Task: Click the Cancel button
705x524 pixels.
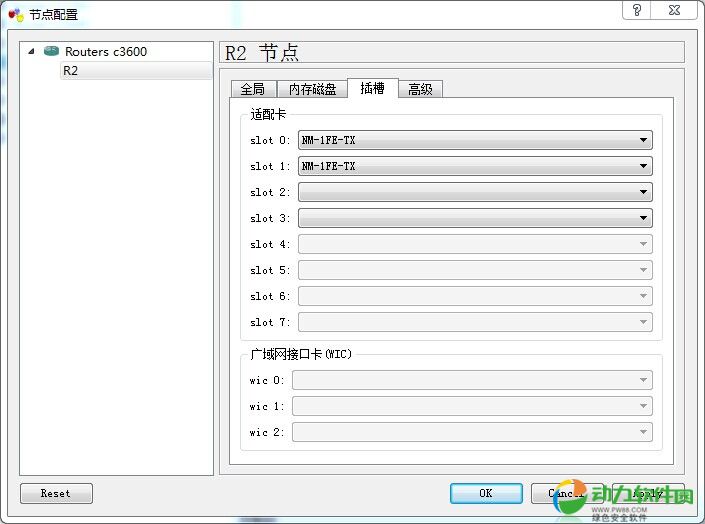Action: (x=565, y=493)
